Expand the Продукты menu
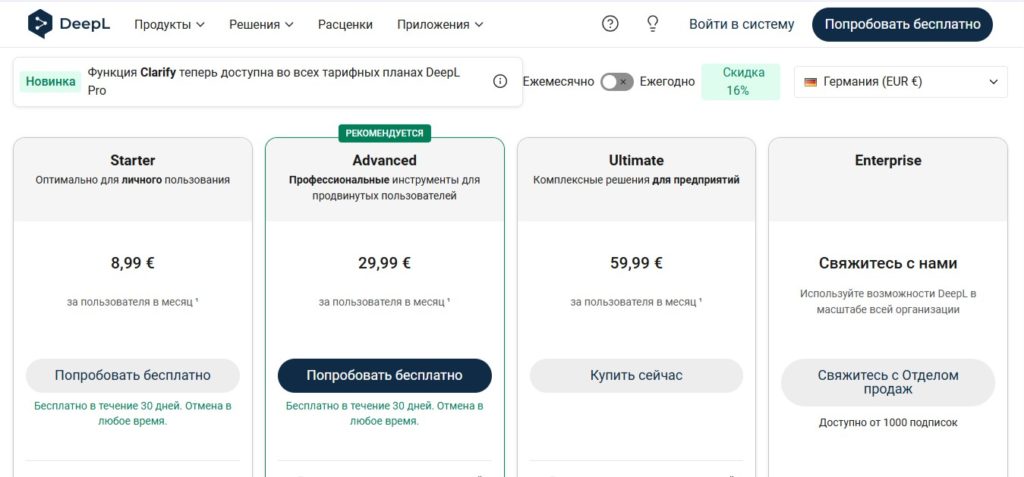This screenshot has height=477, width=1024. pos(169,25)
